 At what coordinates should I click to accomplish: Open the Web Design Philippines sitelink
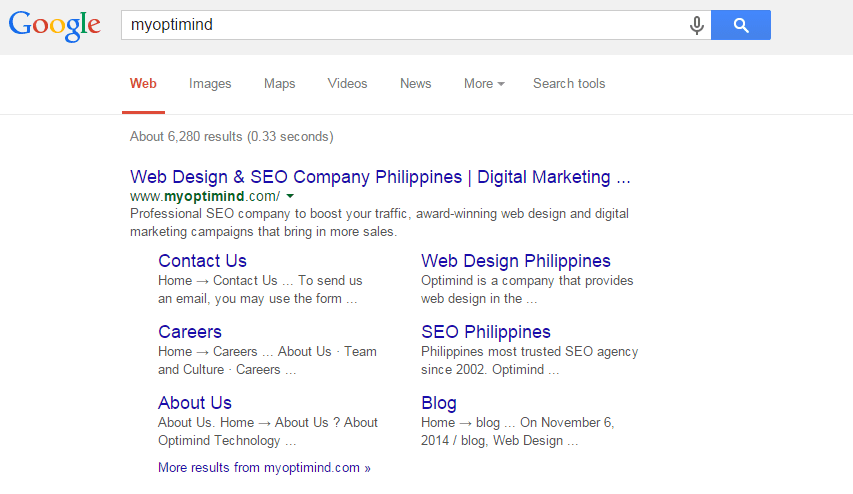click(516, 261)
